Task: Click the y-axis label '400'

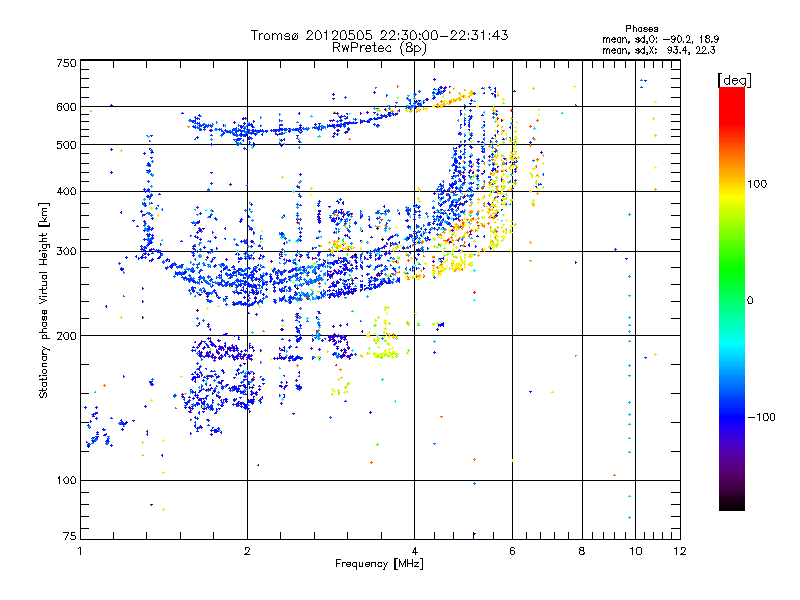Action: click(66, 192)
